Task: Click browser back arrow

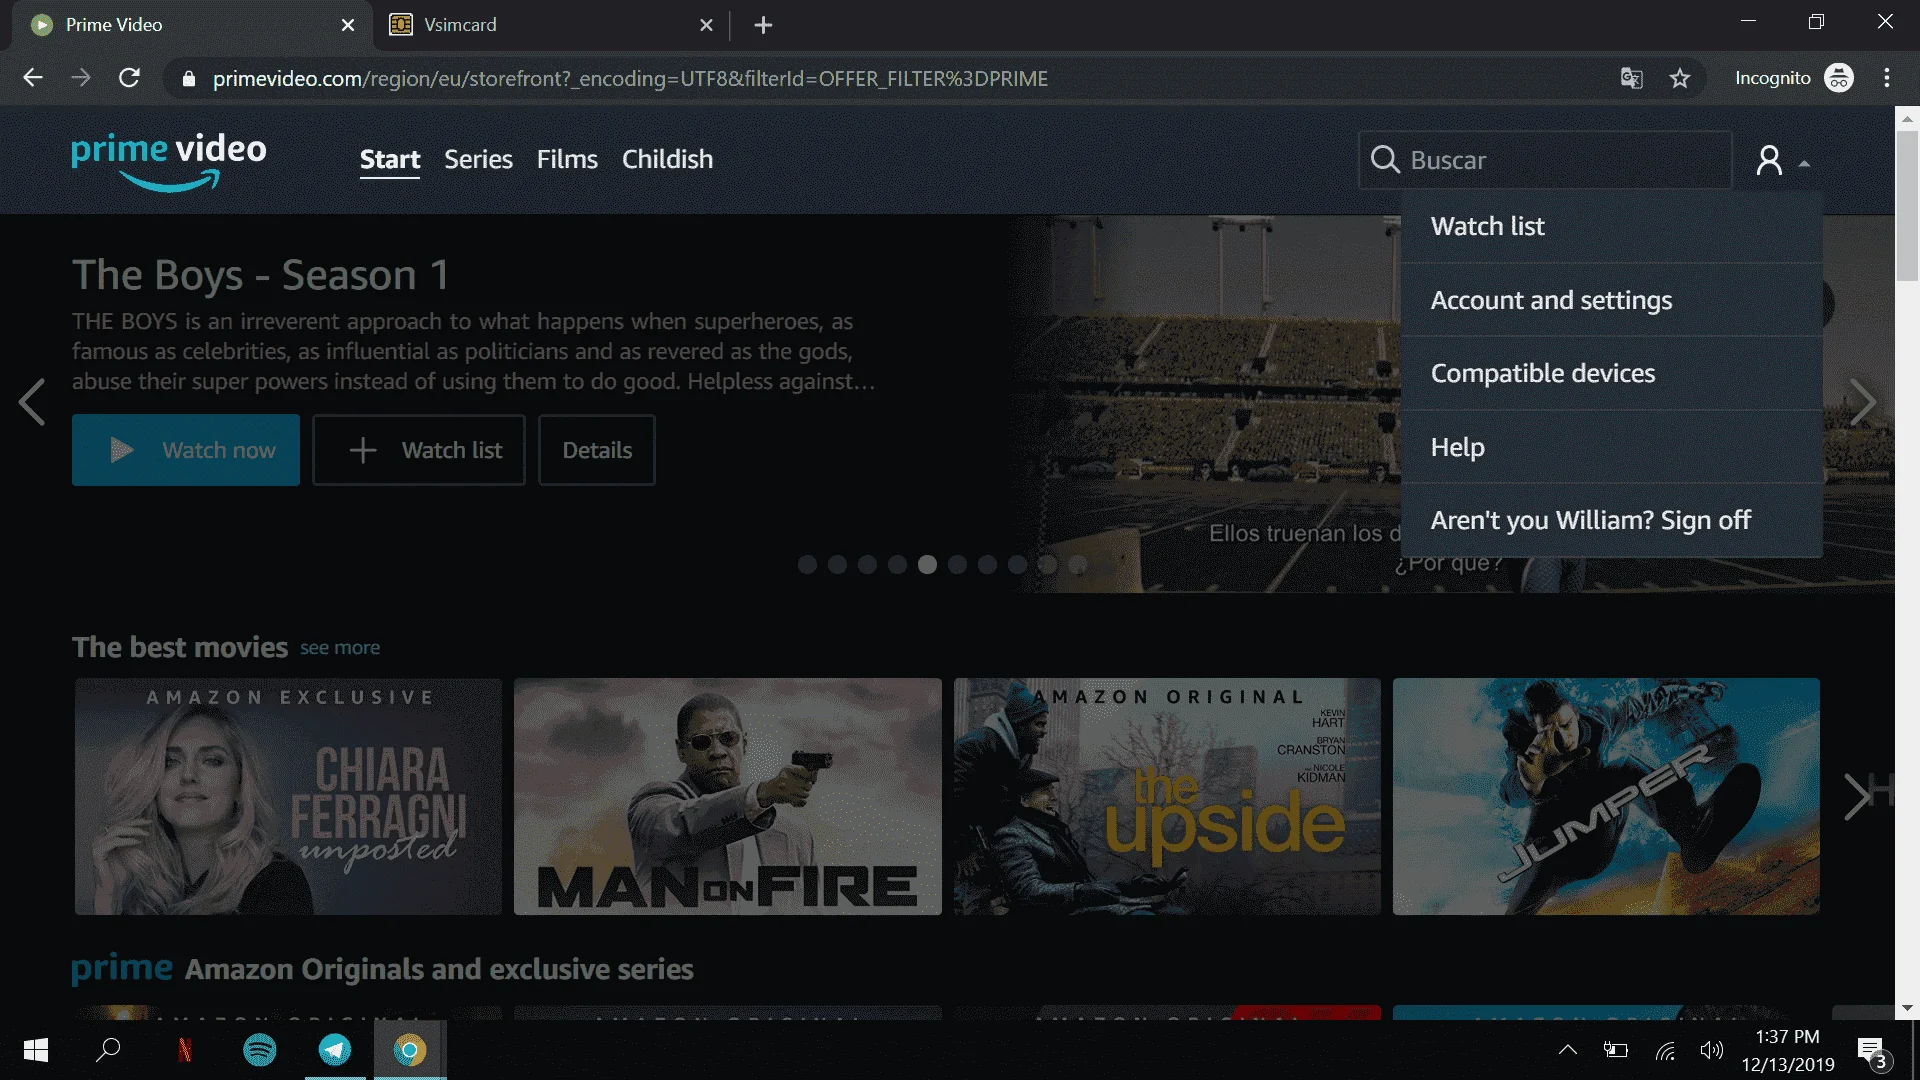Action: (33, 78)
